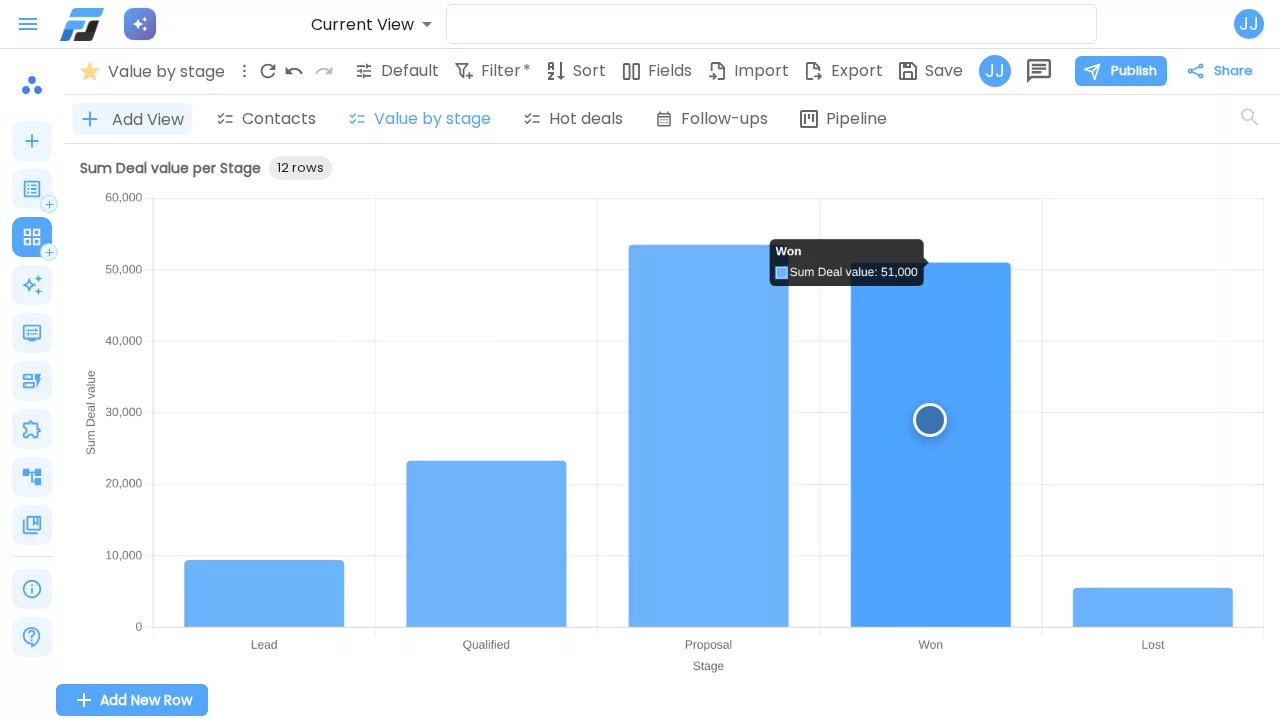This screenshot has width=1280, height=720.
Task: Click the Share button
Action: coord(1219,71)
